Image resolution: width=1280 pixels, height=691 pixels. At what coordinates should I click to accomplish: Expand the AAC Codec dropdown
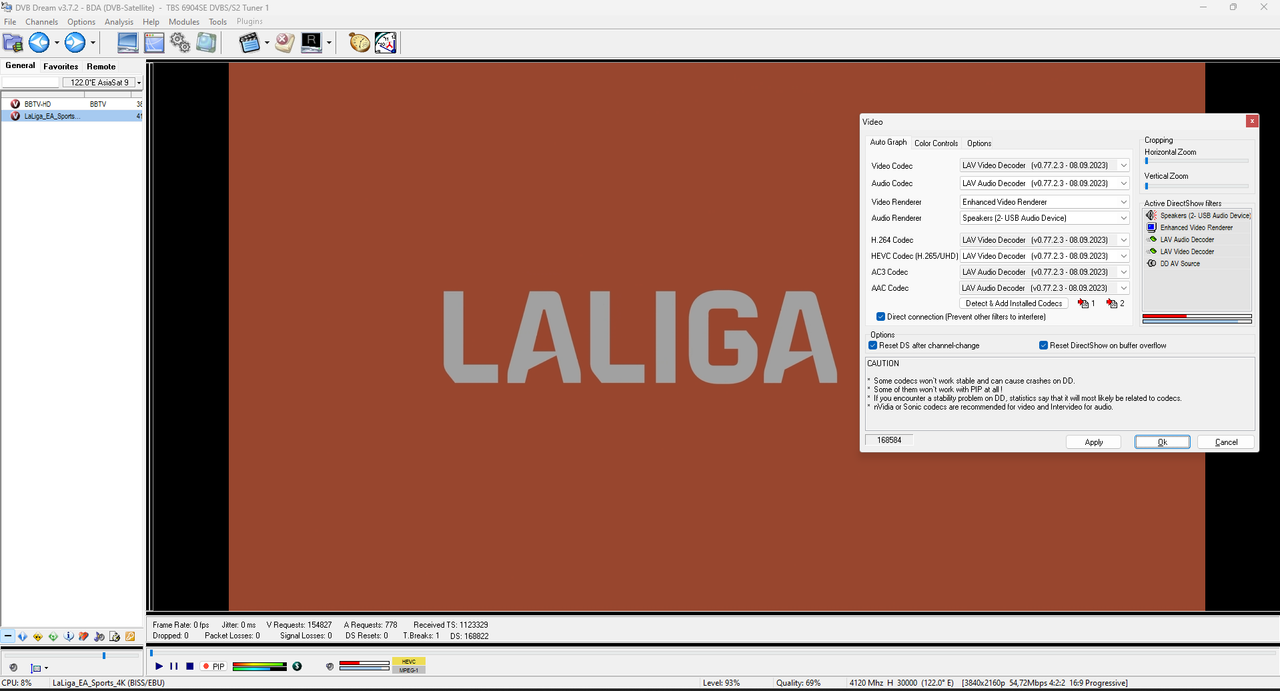1124,288
